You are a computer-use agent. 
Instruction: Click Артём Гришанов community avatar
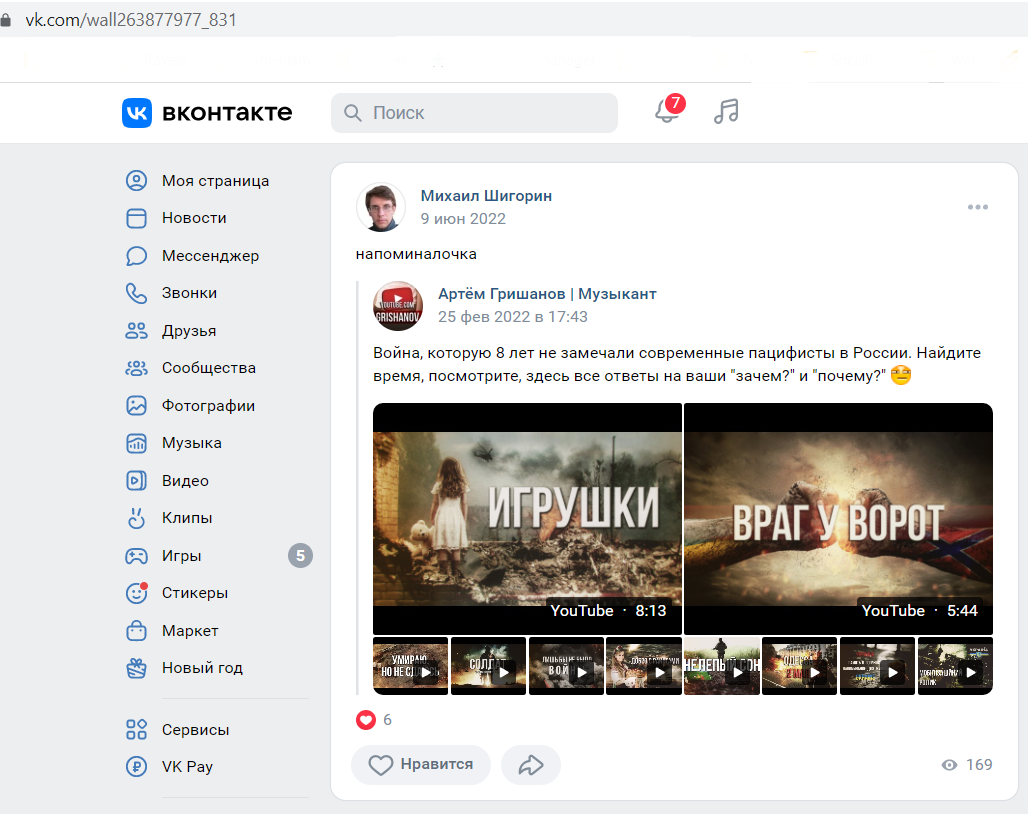[398, 306]
